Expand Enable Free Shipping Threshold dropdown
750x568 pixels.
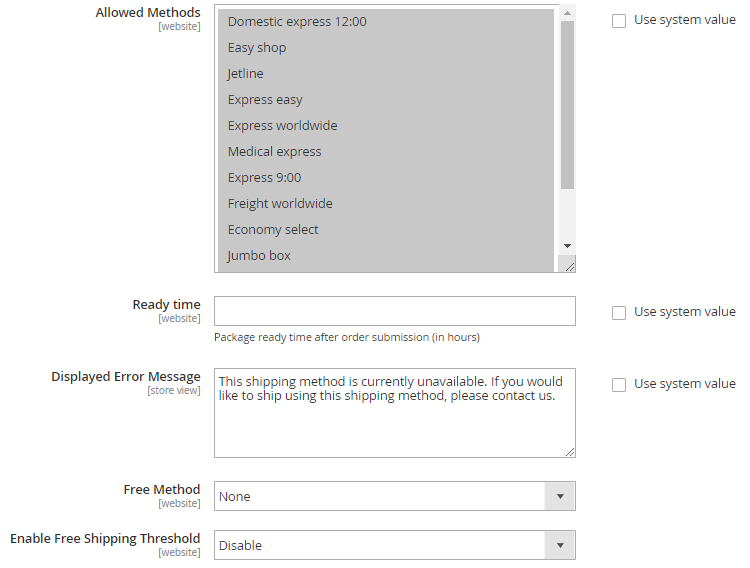pos(394,545)
